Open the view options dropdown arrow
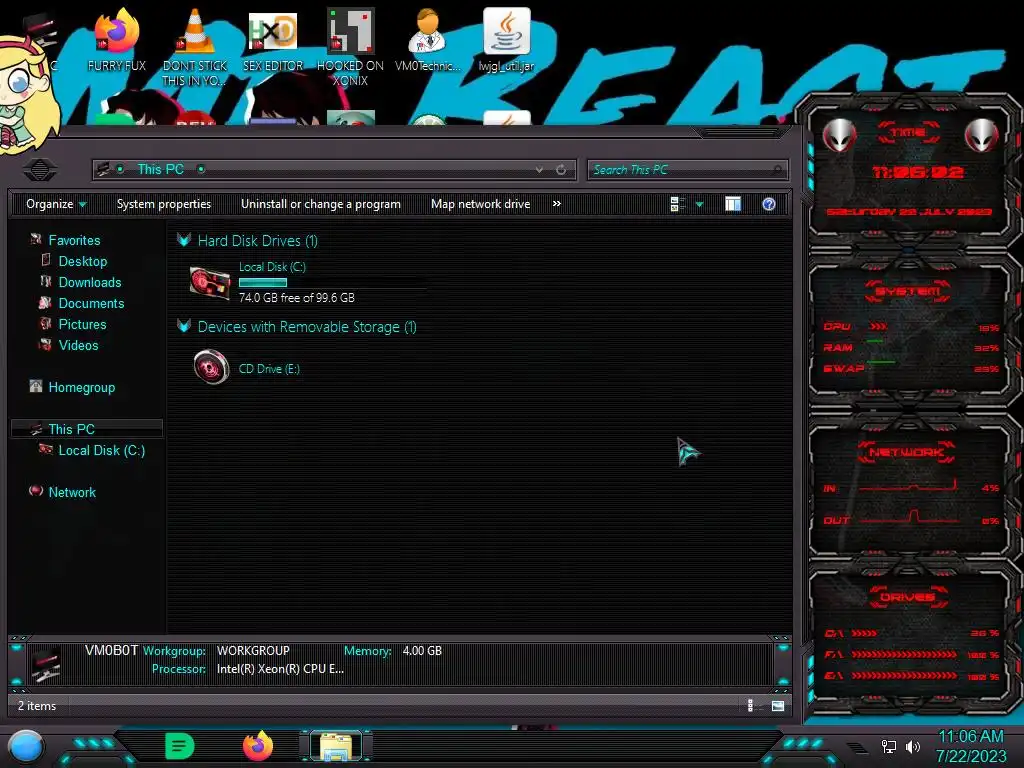 click(x=699, y=204)
